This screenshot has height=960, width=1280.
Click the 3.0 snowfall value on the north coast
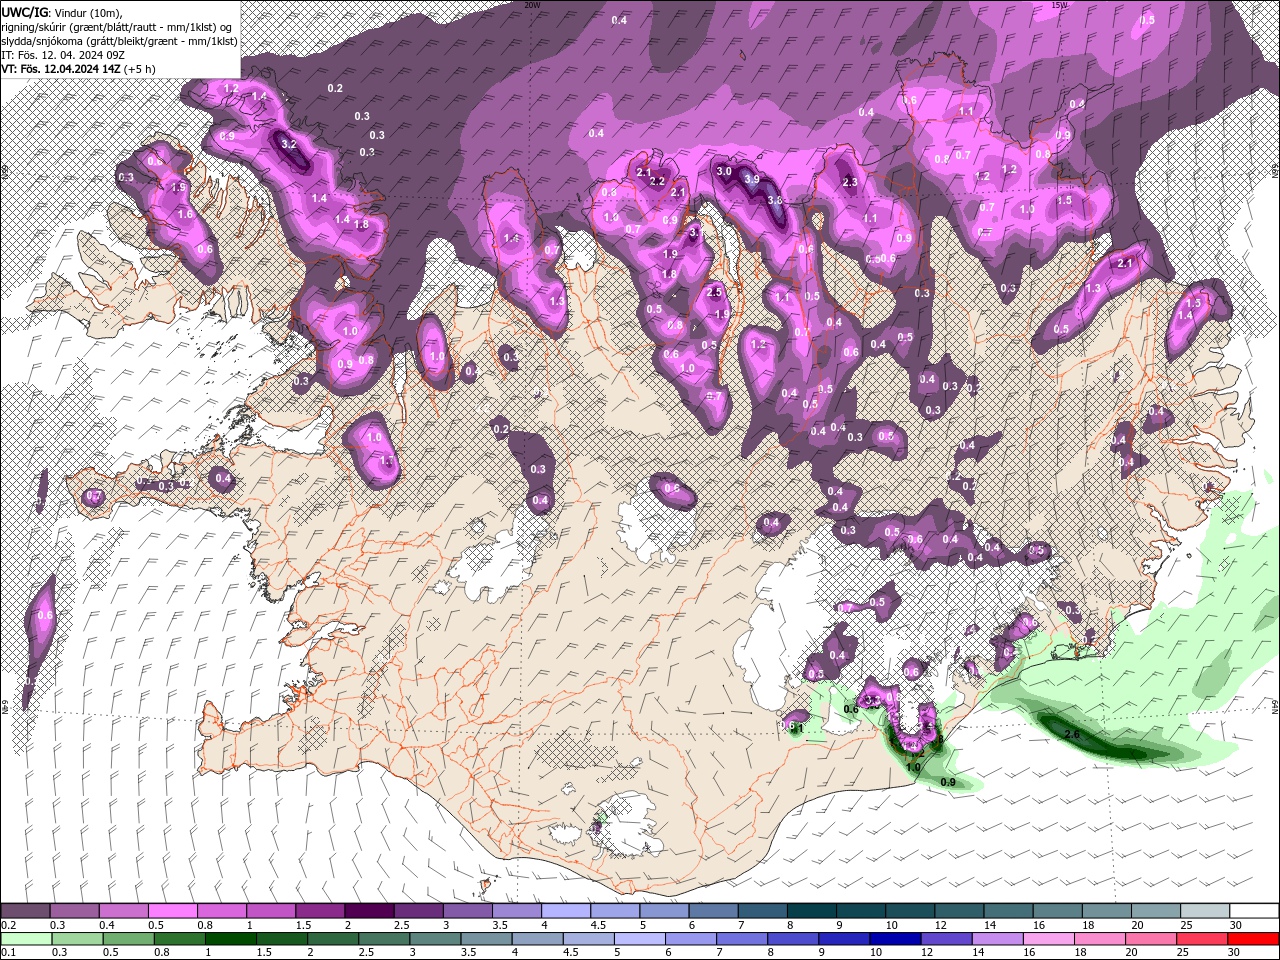(x=725, y=171)
